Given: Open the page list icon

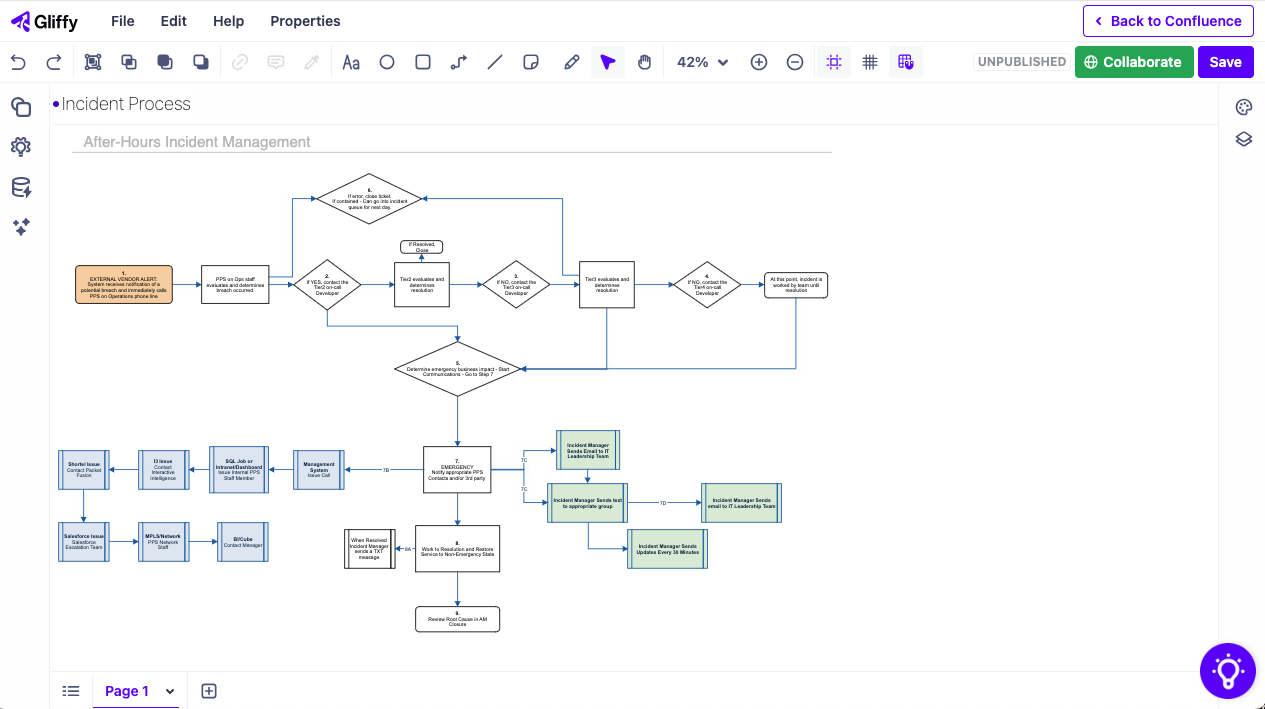Looking at the screenshot, I should tap(71, 691).
